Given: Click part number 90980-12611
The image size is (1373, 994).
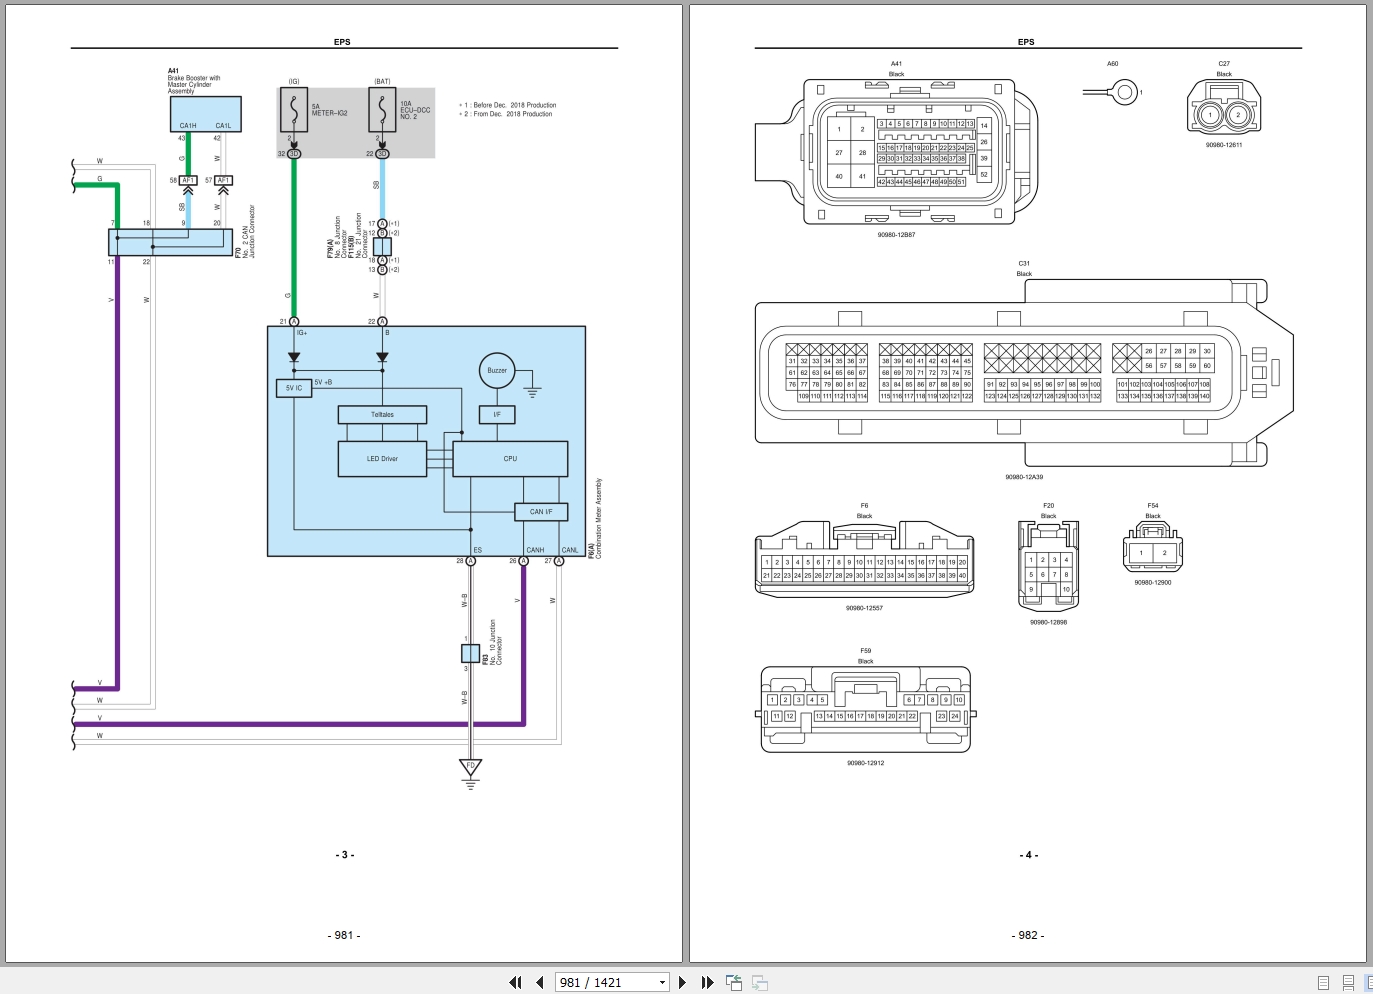Looking at the screenshot, I should 1224,145.
